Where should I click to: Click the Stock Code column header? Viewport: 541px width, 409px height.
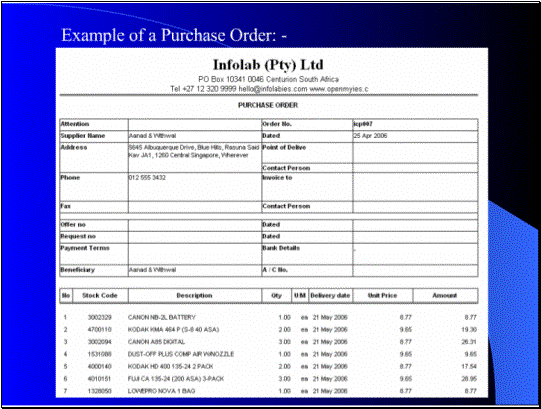coord(100,296)
